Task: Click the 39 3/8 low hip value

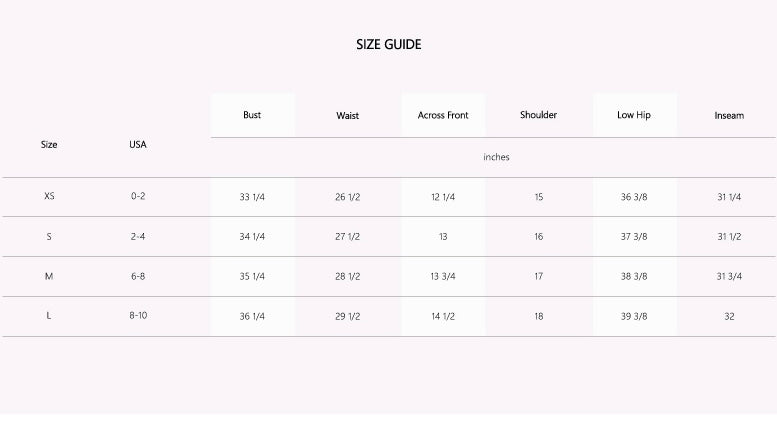Action: [x=634, y=317]
